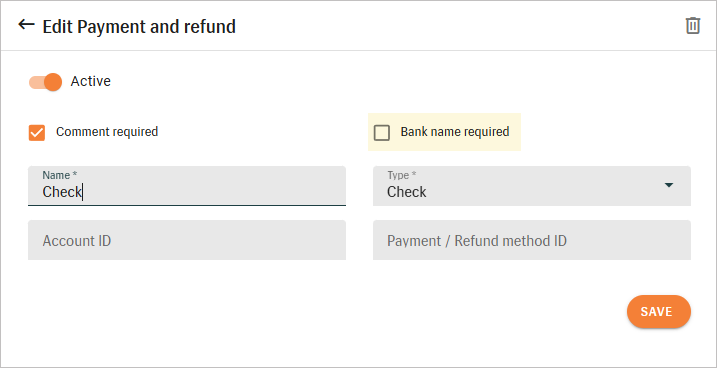Click the 'Edit Payment and refund' heading

coord(139,27)
